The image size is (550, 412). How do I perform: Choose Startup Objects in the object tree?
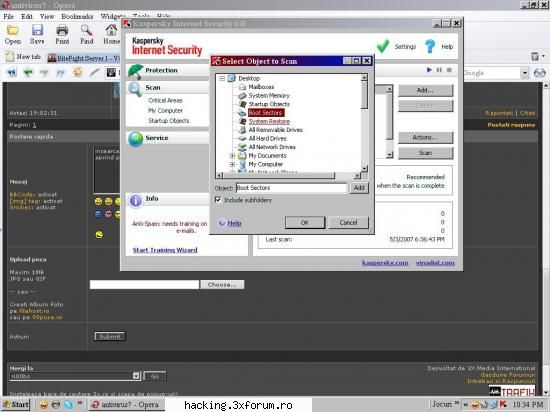(x=269, y=104)
